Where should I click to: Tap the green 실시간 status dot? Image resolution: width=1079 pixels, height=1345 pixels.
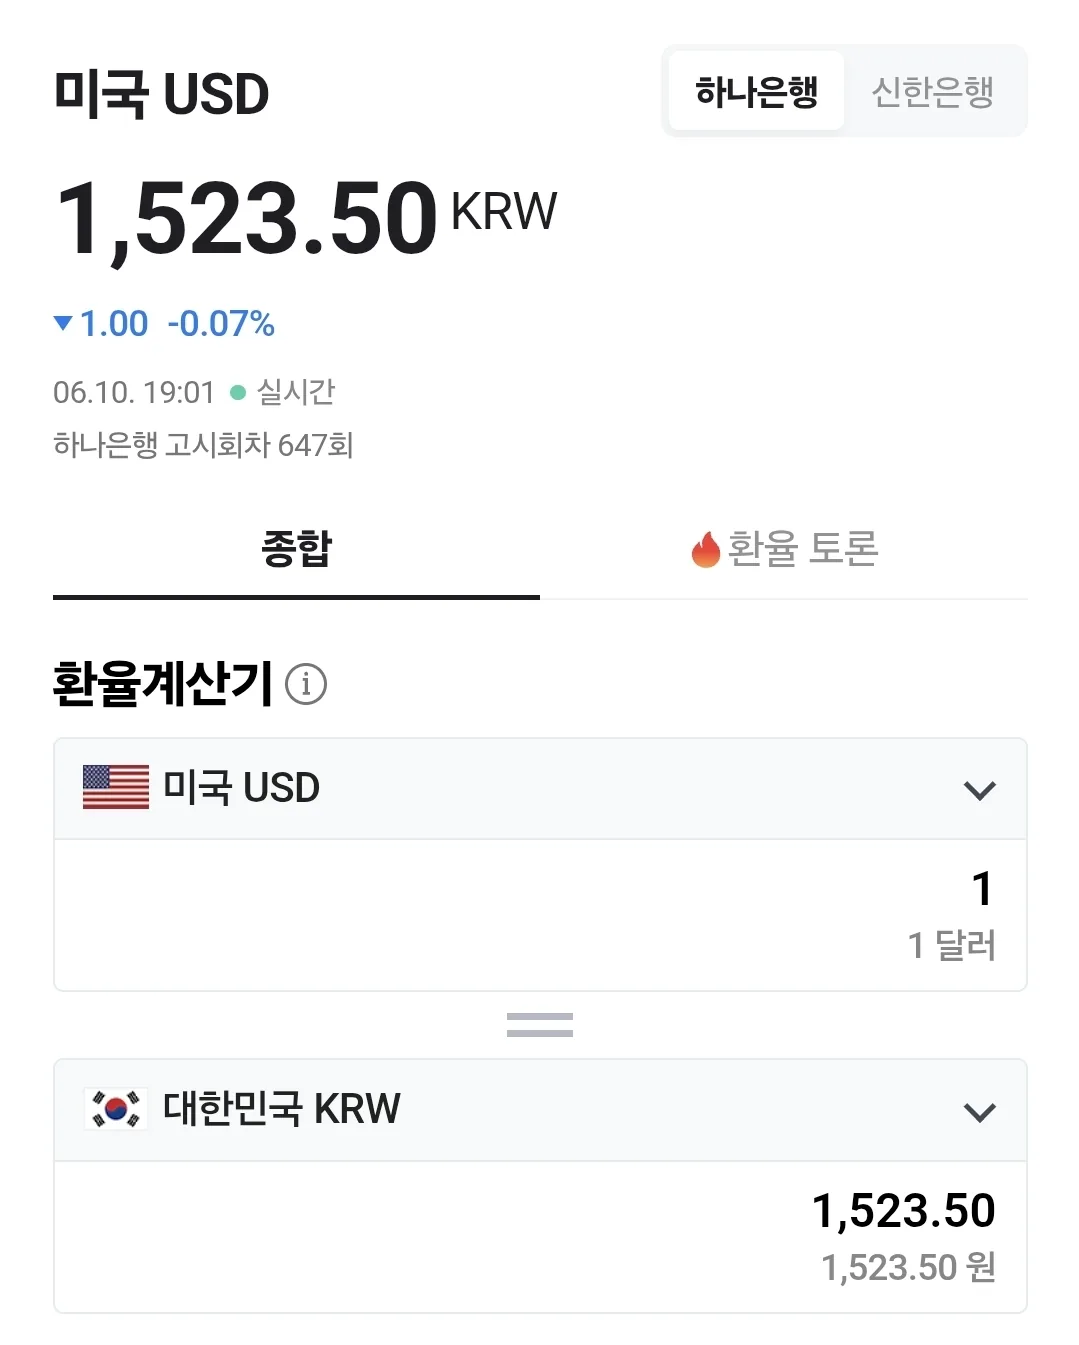(x=238, y=392)
